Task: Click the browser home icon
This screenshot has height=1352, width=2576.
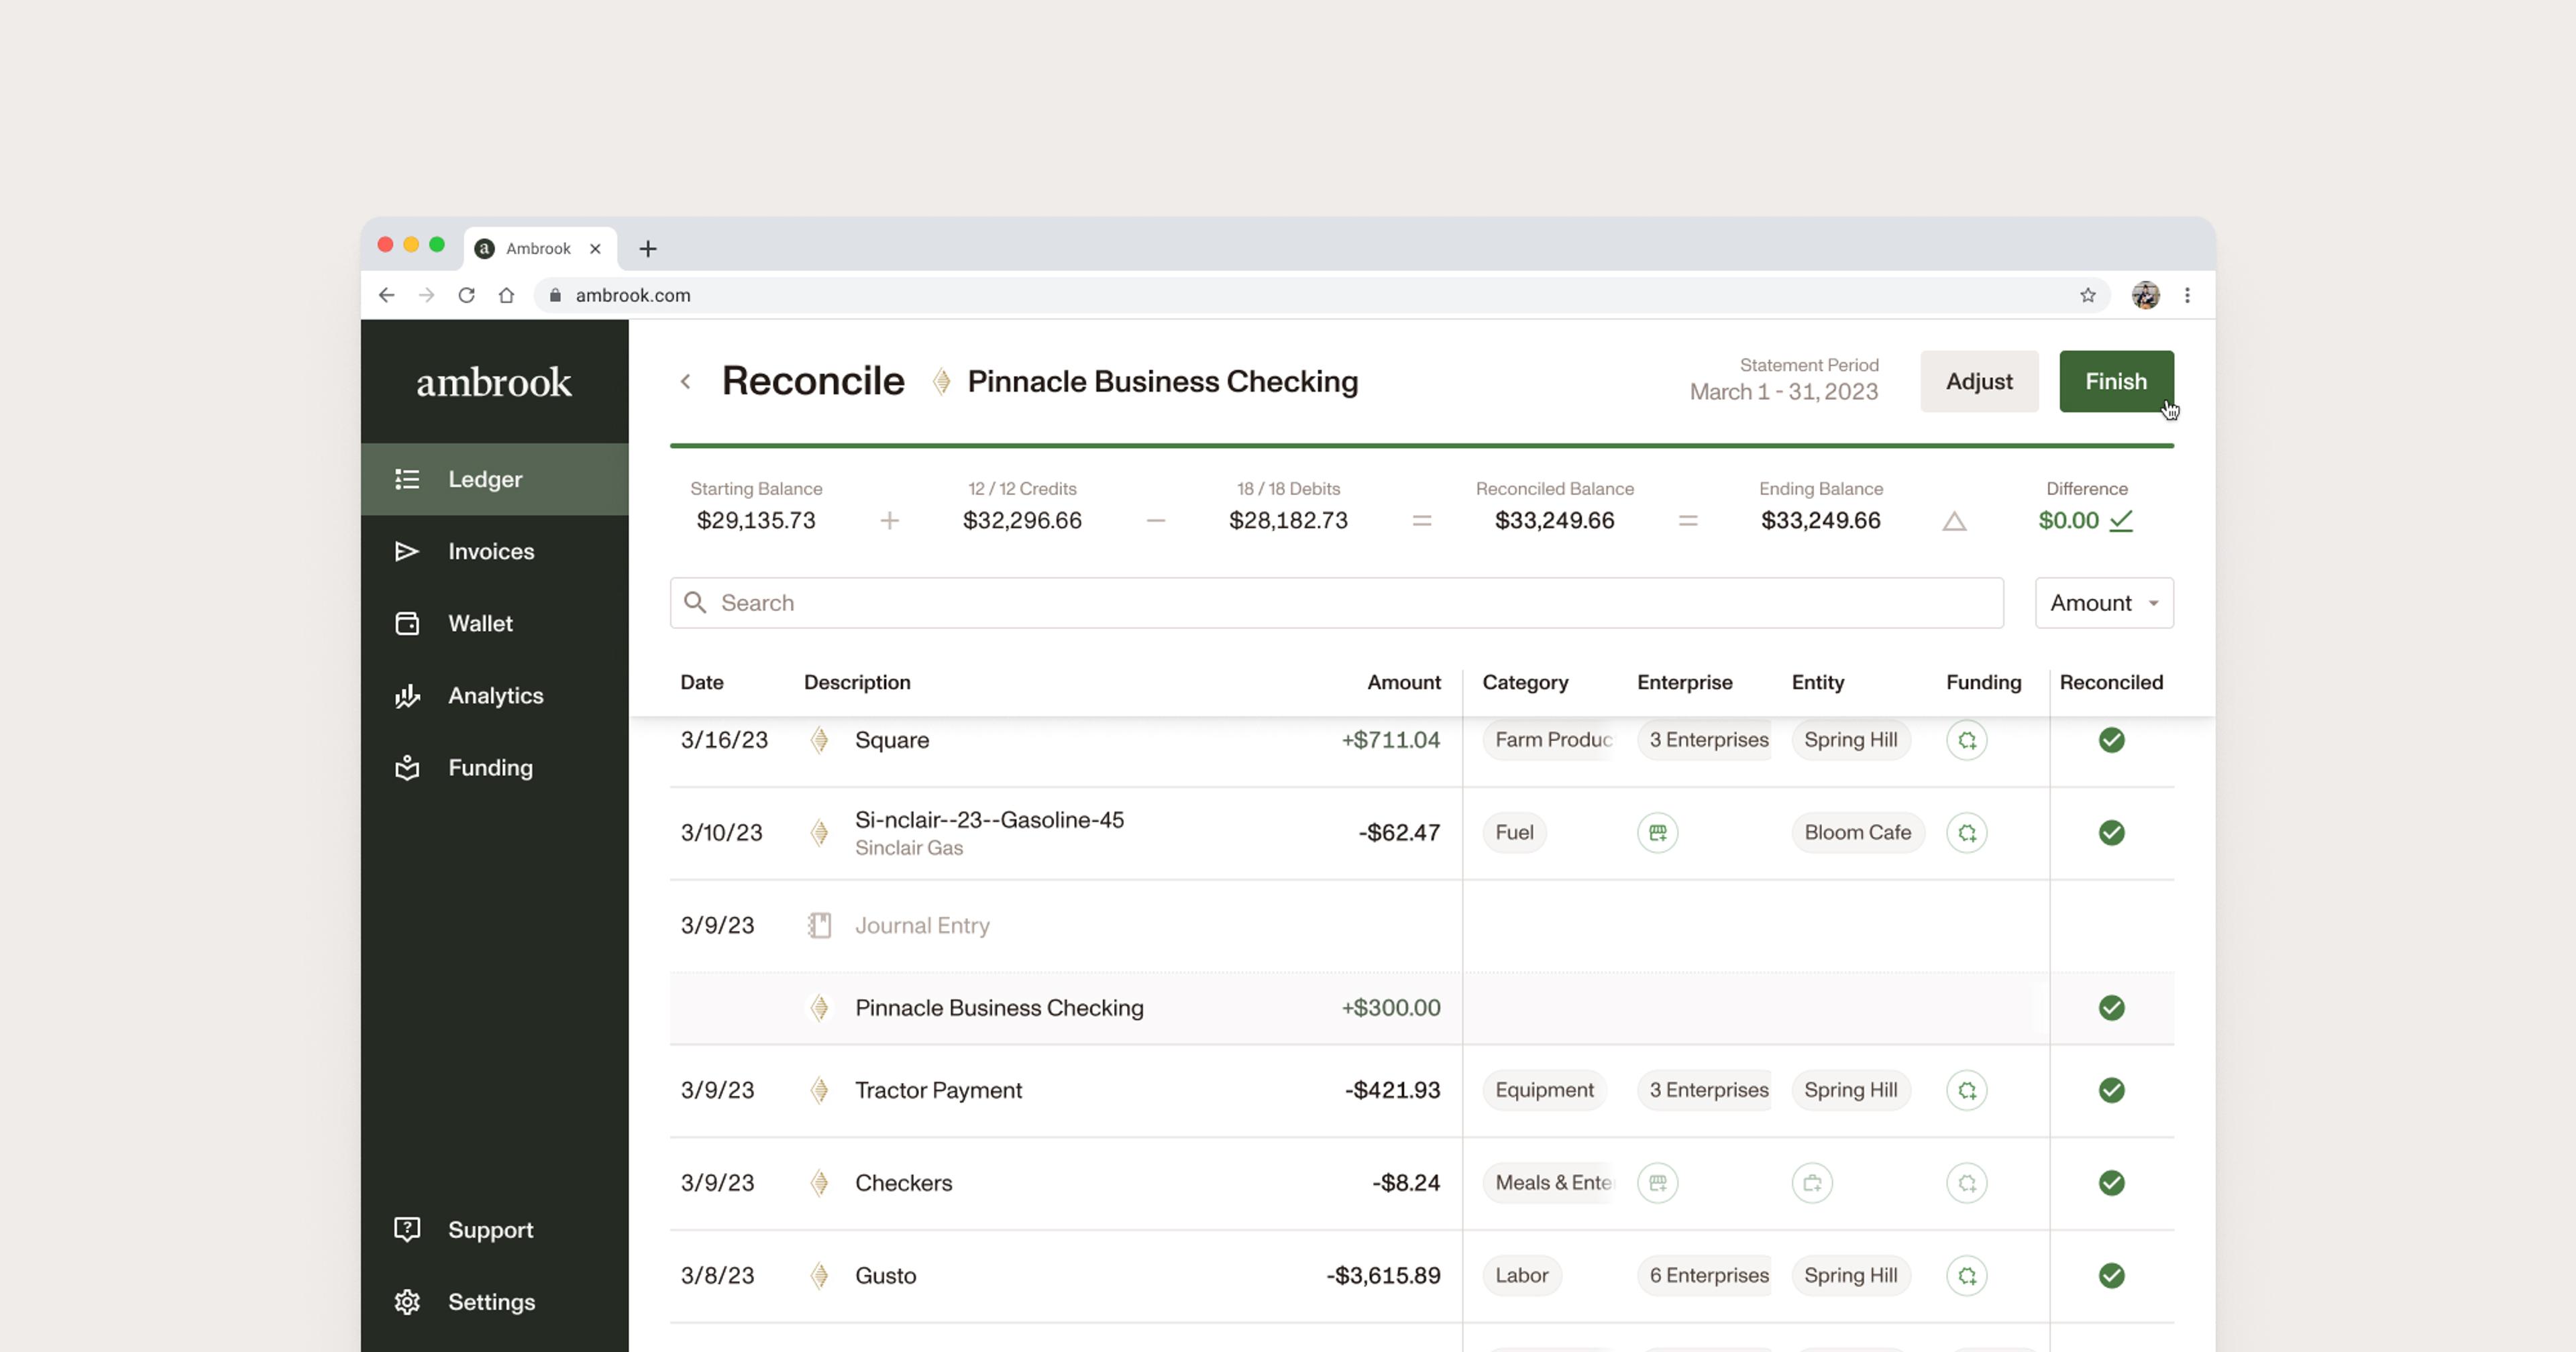Action: [506, 295]
